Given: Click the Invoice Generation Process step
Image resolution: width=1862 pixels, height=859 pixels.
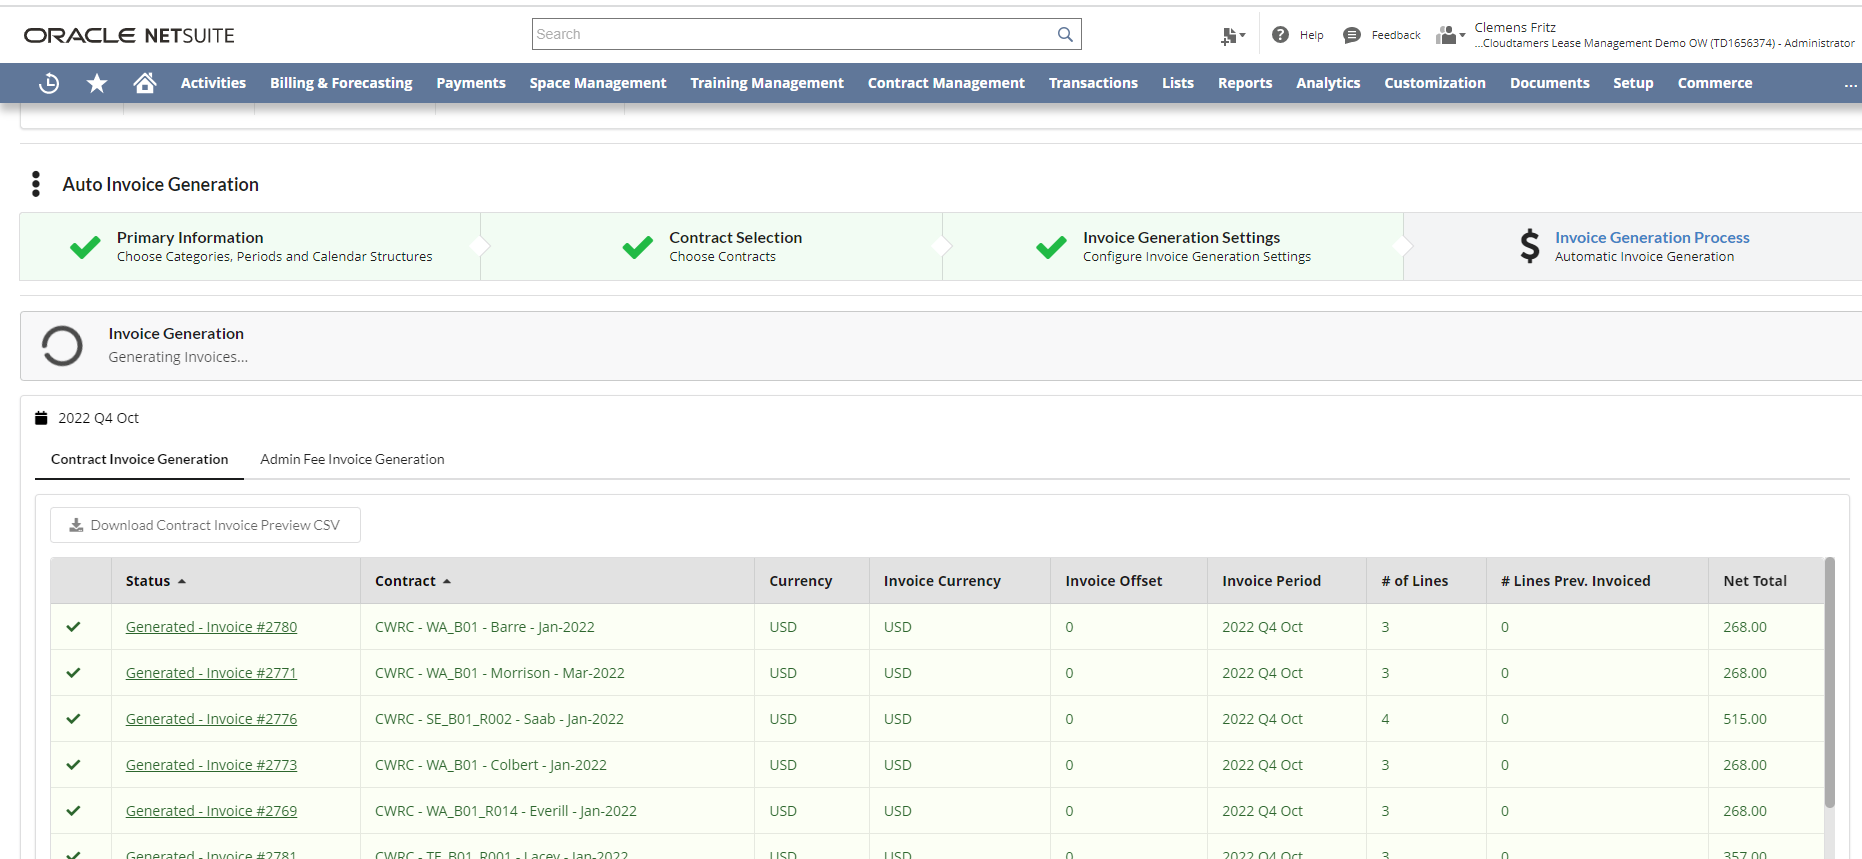Looking at the screenshot, I should point(1634,246).
